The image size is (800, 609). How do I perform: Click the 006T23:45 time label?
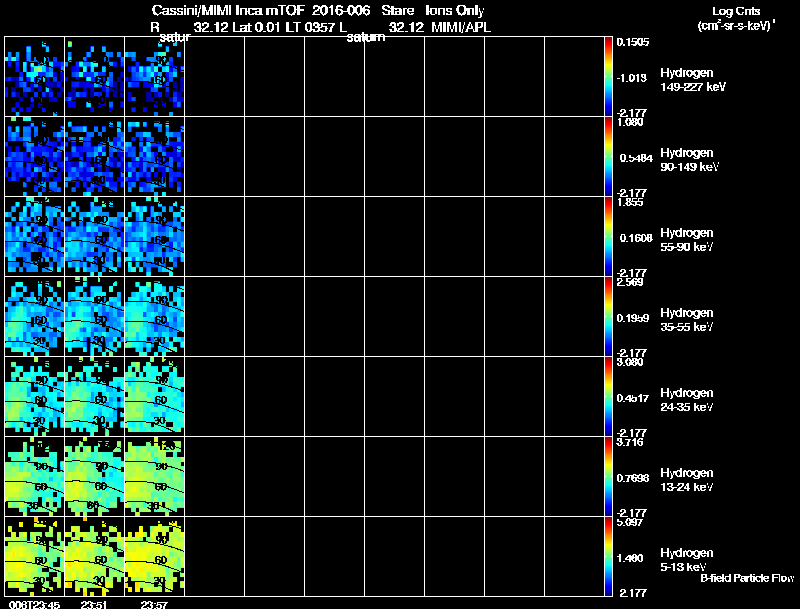[35, 605]
